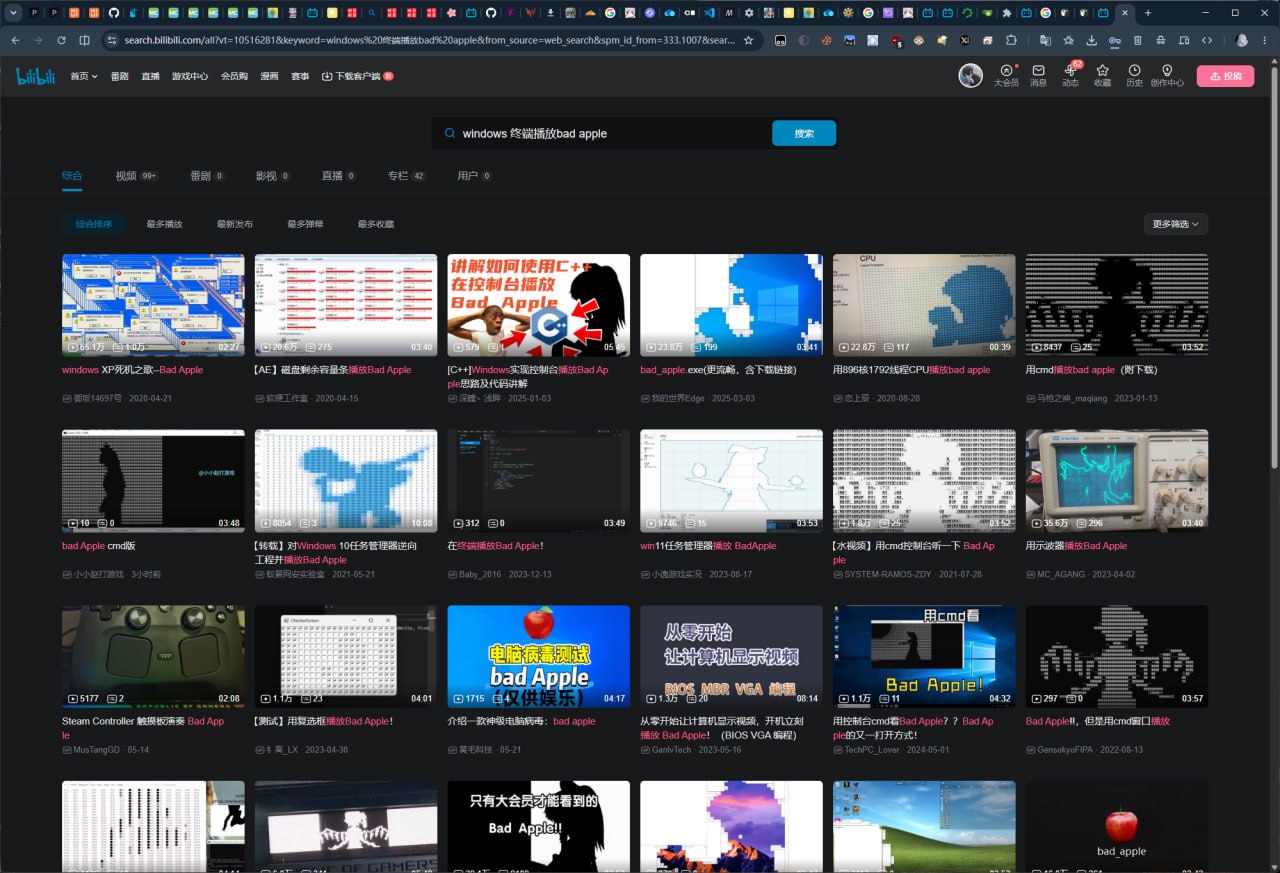Click the translate page toolbar icon
Viewport: 1280px width, 873px height.
tap(1045, 40)
